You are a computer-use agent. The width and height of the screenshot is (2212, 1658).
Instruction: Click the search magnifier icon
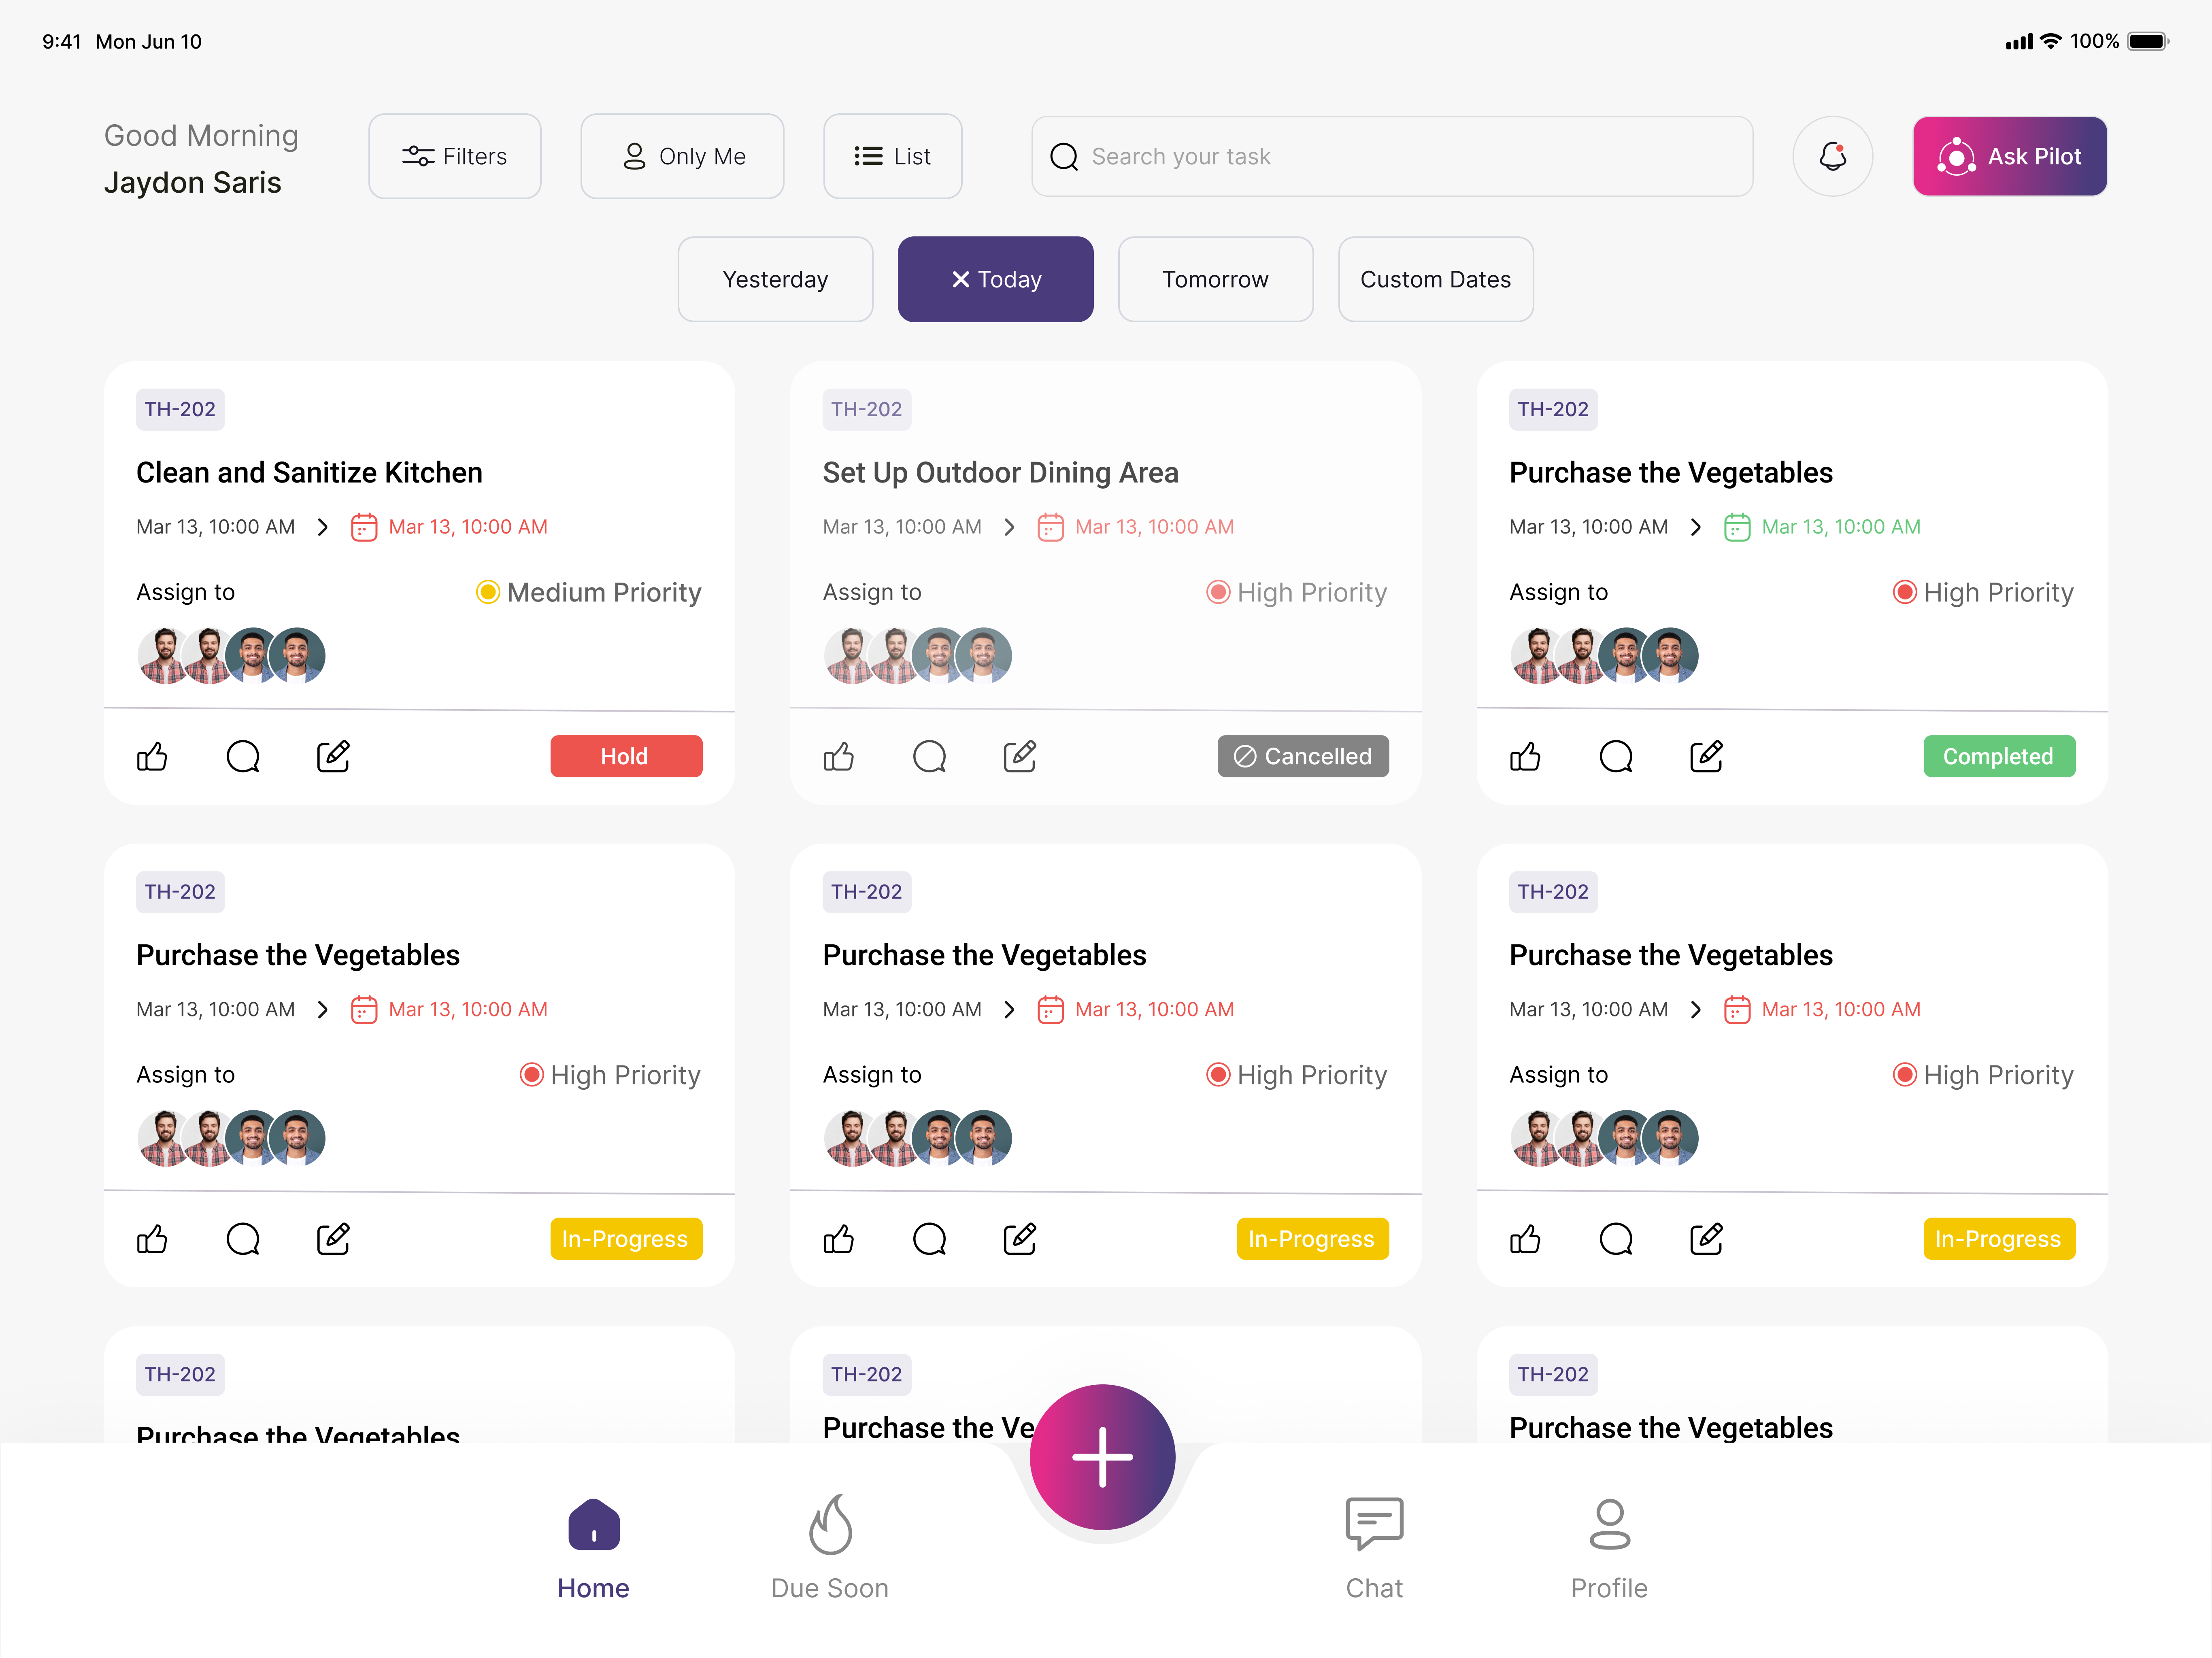tap(1064, 157)
